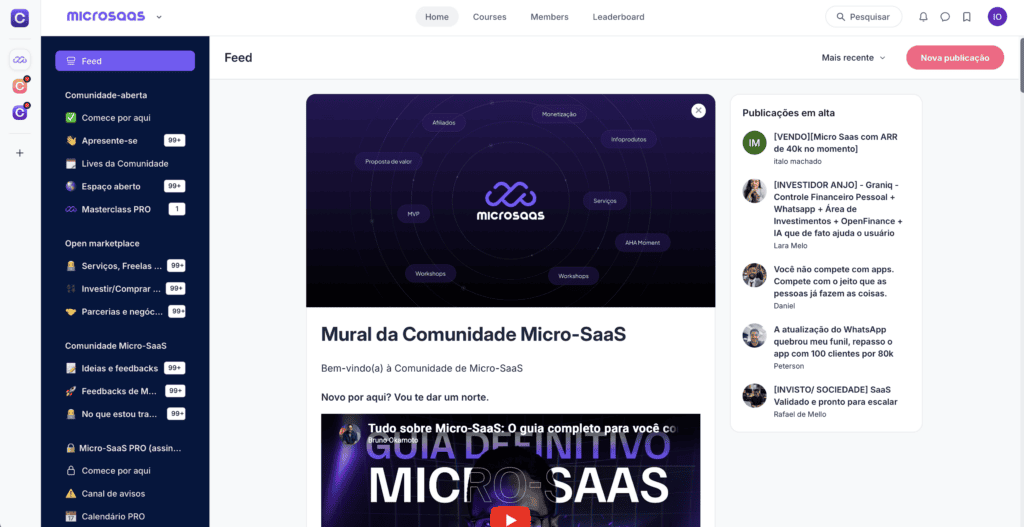Open Calendário PRO space

[x=125, y=517]
